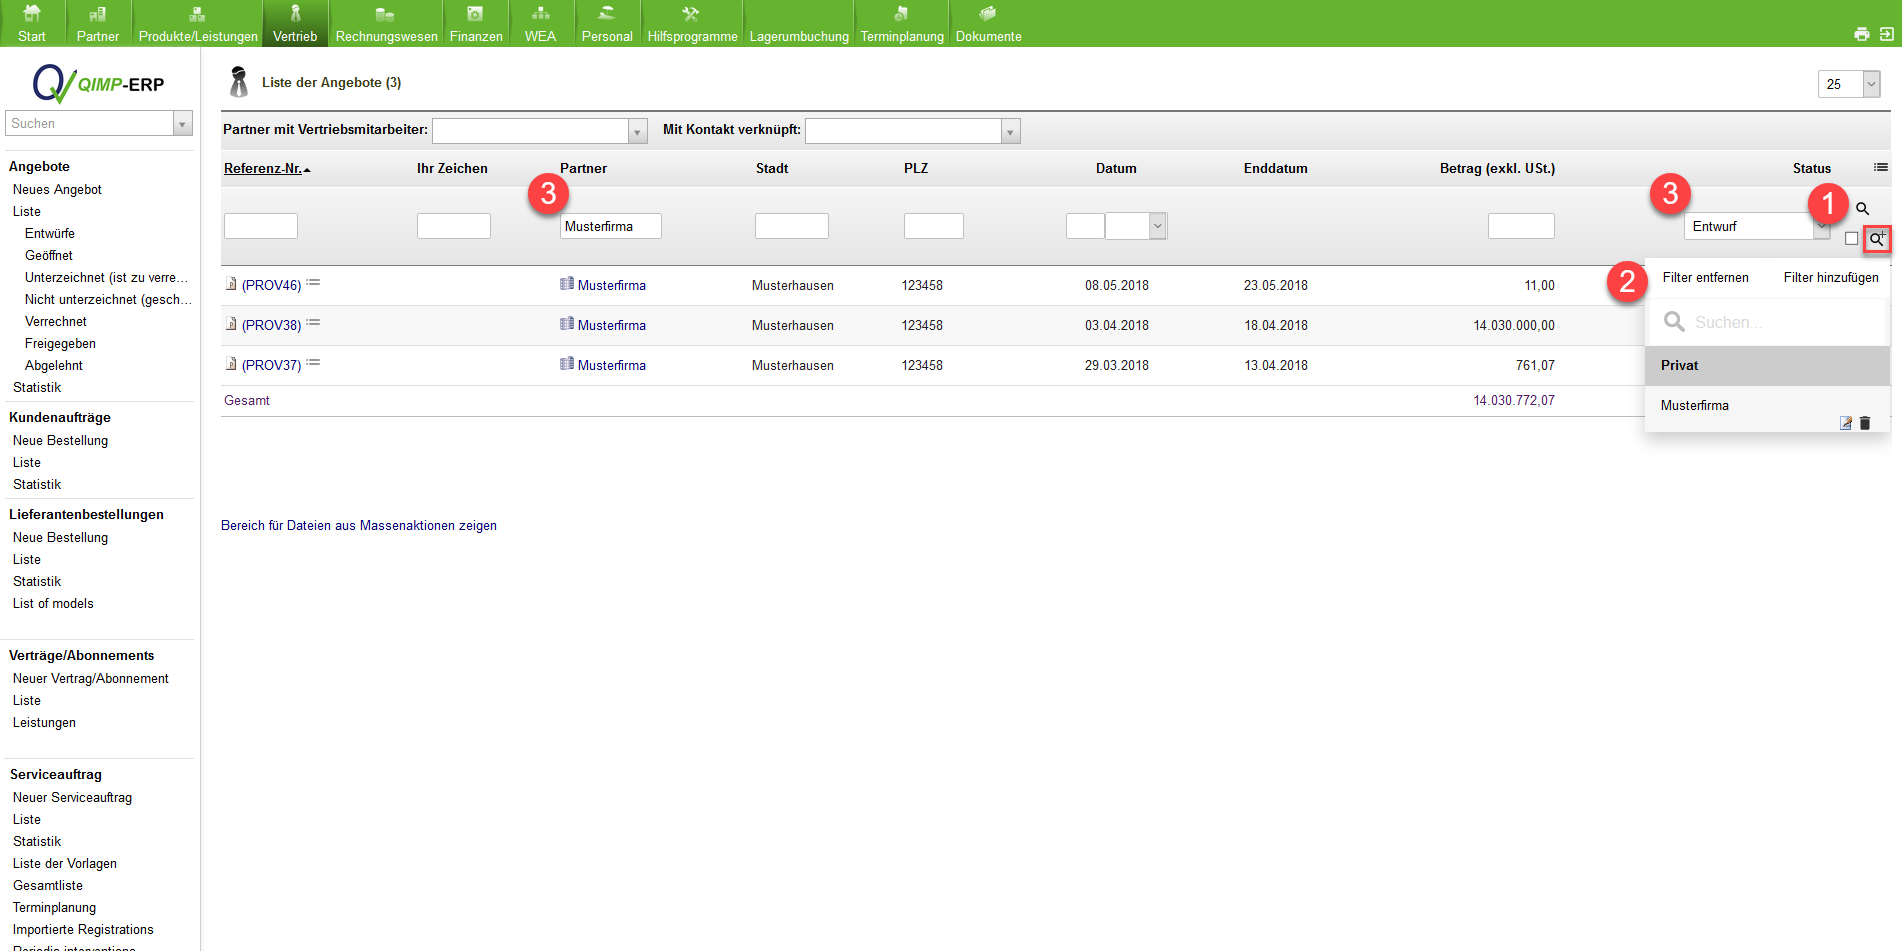Viewport: 1902px width, 951px height.
Task: Open the column list icon beside Status
Action: (x=1880, y=168)
